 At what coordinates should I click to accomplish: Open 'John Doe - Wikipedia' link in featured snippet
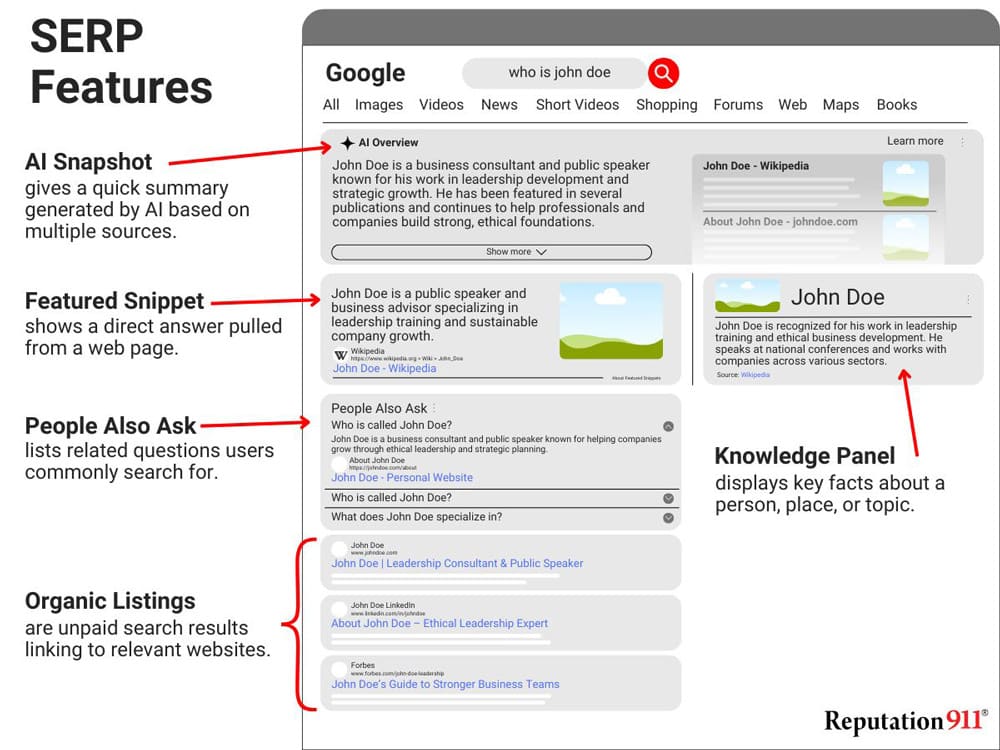(385, 369)
